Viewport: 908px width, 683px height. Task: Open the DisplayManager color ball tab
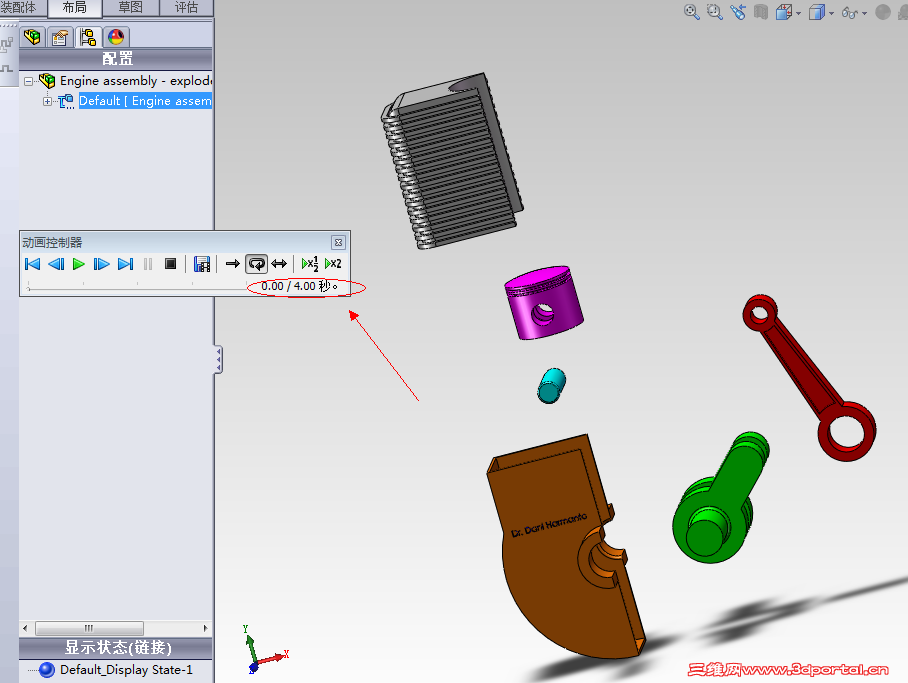coord(116,37)
